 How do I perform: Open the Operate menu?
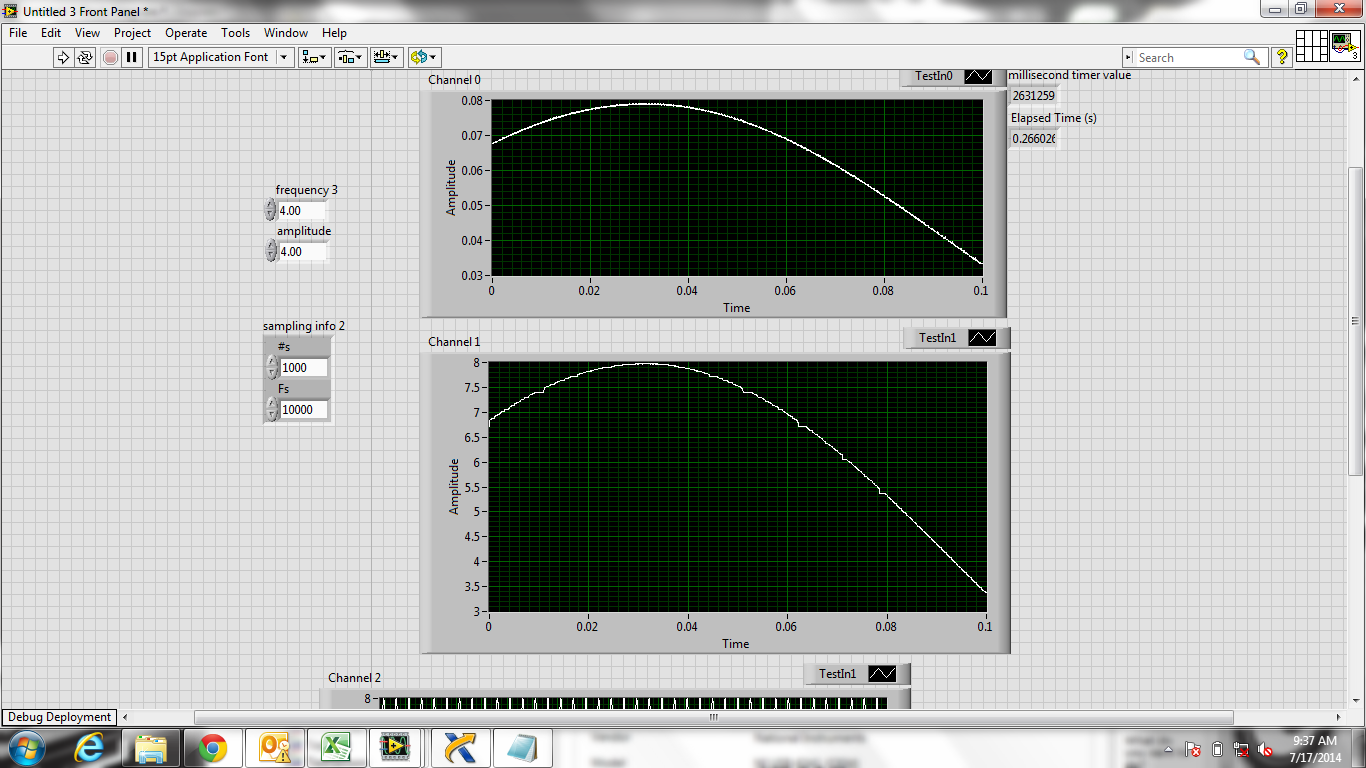tap(185, 33)
